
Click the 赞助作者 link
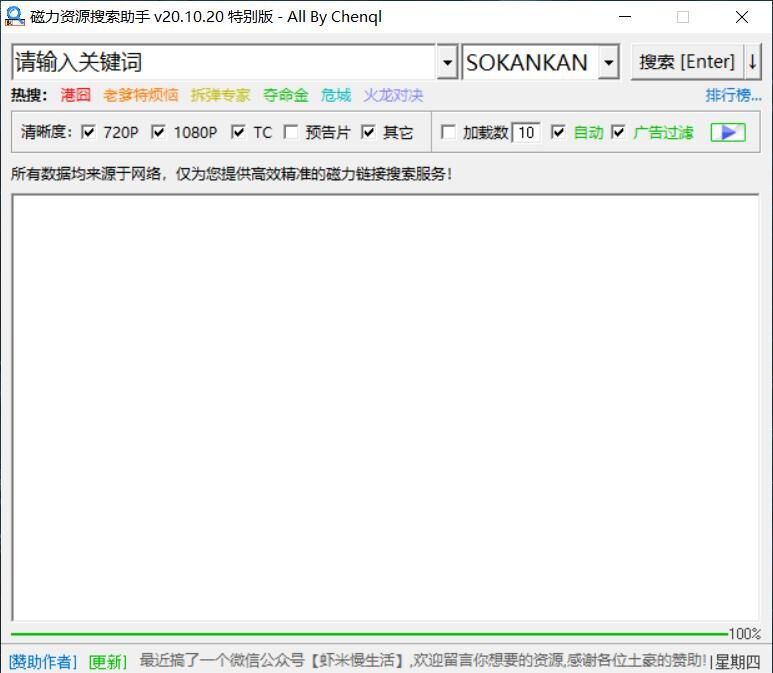[43, 661]
